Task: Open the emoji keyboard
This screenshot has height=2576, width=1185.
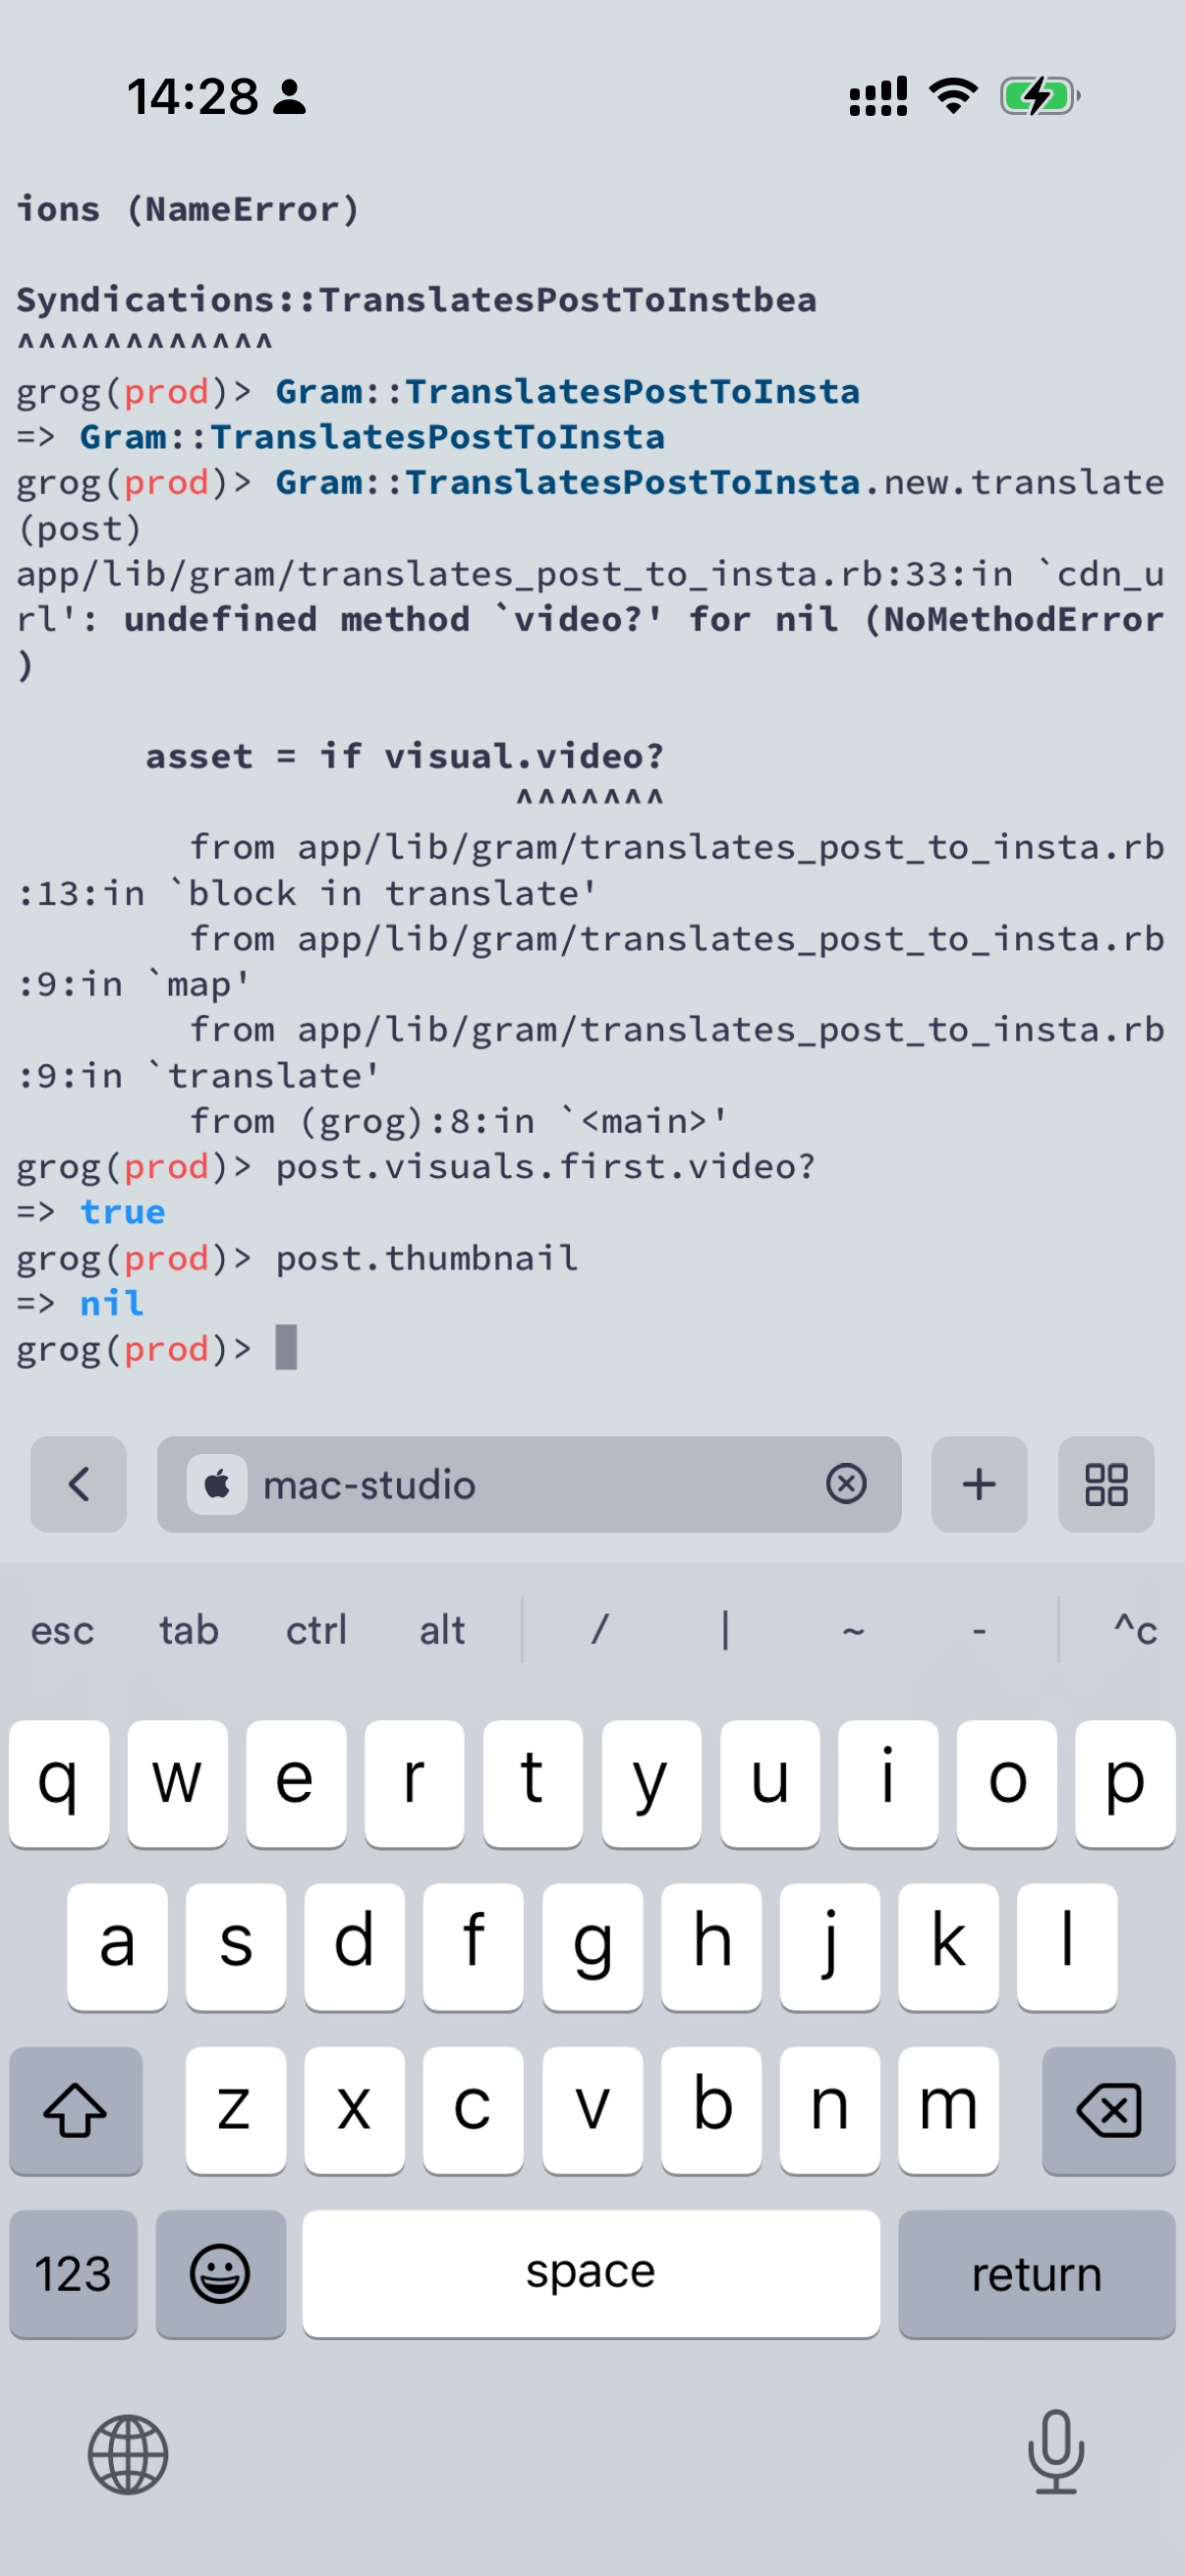Action: coord(220,2274)
